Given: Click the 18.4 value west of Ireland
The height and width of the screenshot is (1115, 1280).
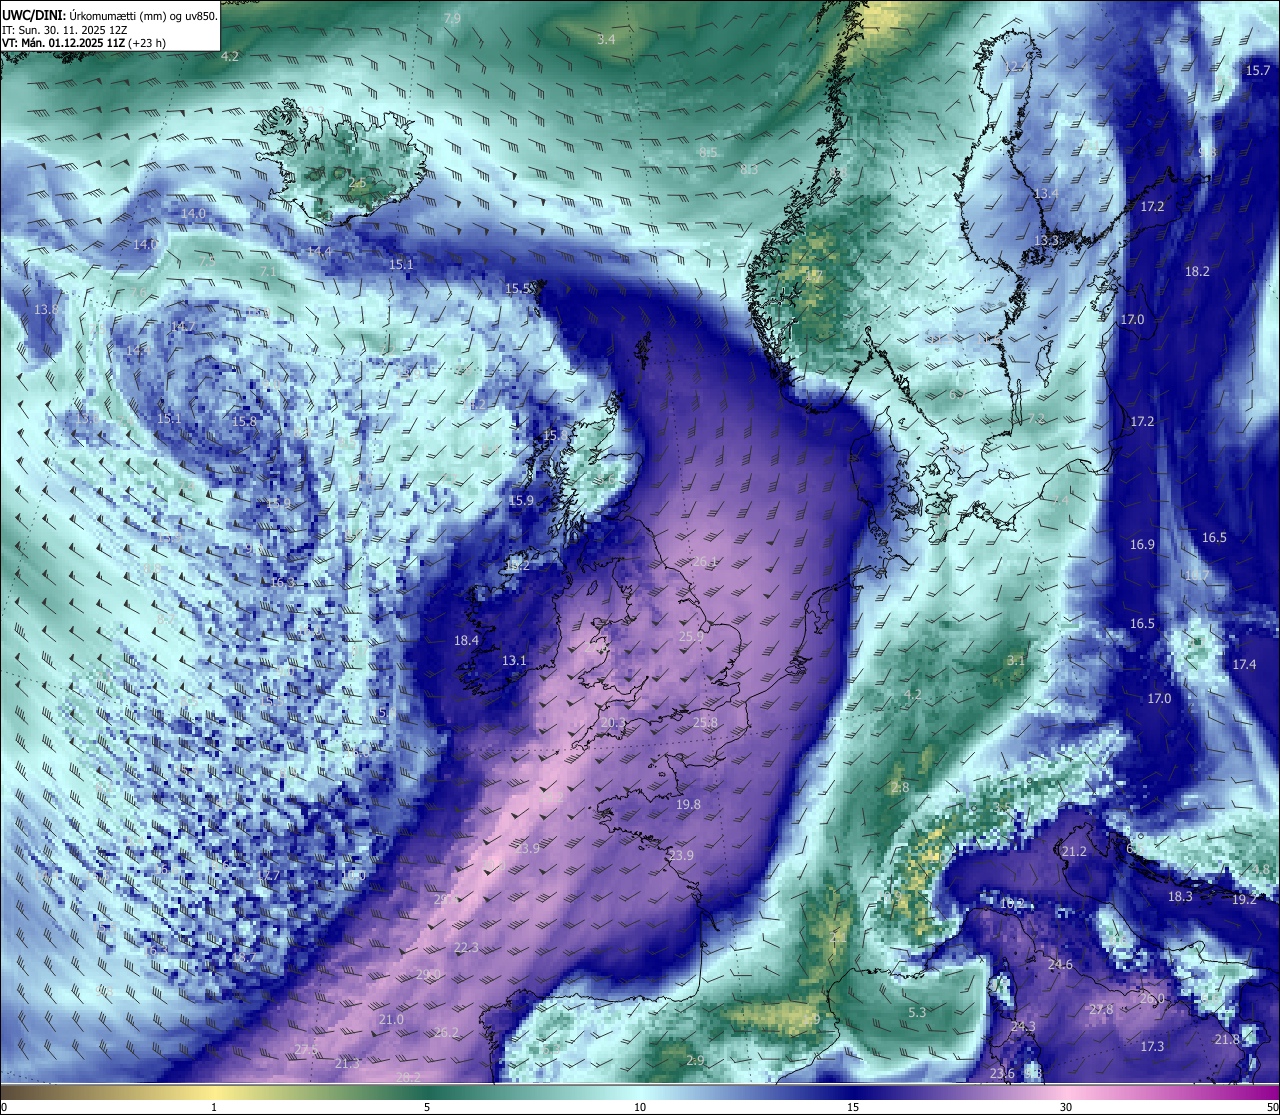Looking at the screenshot, I should click(x=466, y=640).
